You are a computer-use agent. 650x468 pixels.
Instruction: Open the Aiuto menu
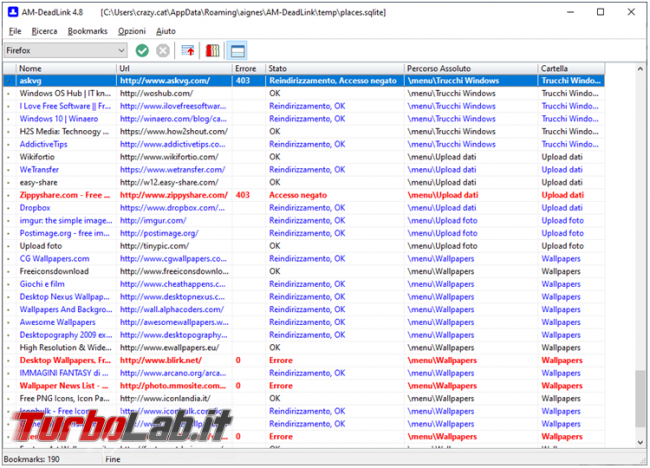tap(166, 31)
